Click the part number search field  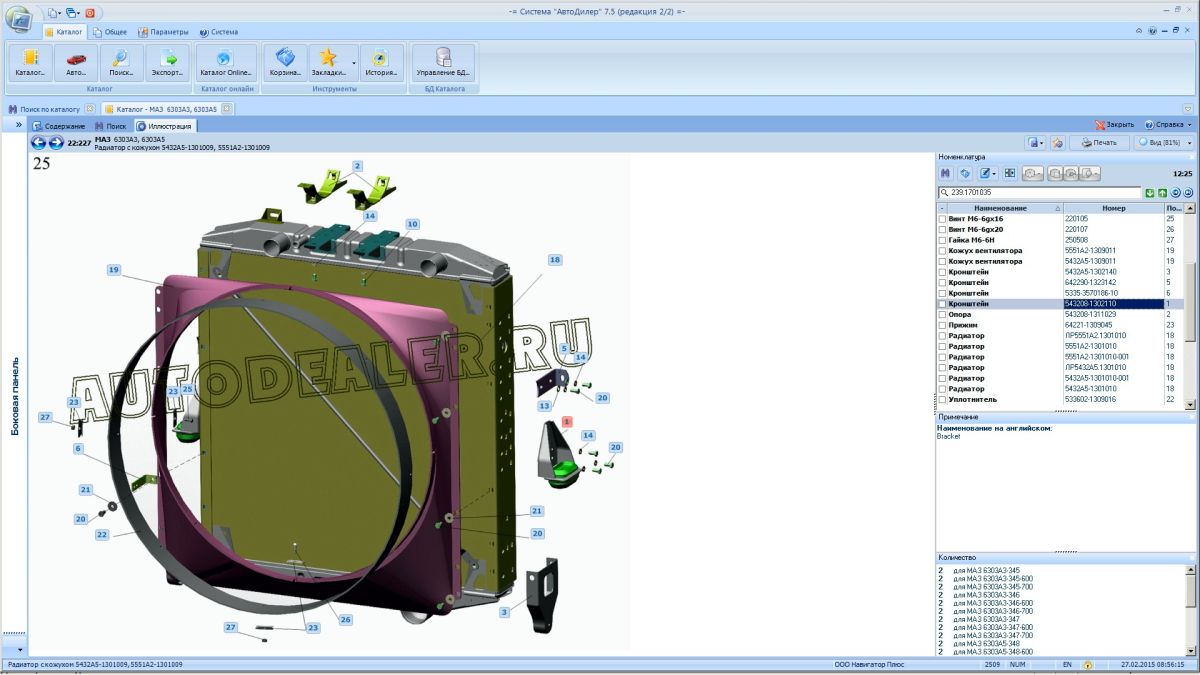[x=1040, y=192]
